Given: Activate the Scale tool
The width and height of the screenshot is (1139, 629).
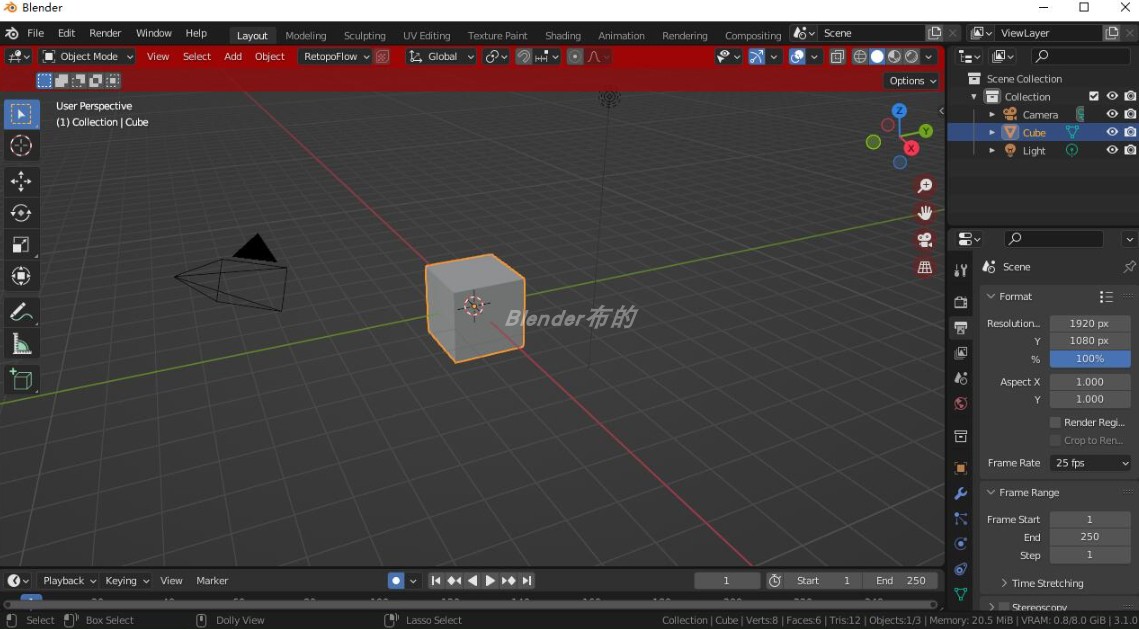Looking at the screenshot, I should (21, 245).
